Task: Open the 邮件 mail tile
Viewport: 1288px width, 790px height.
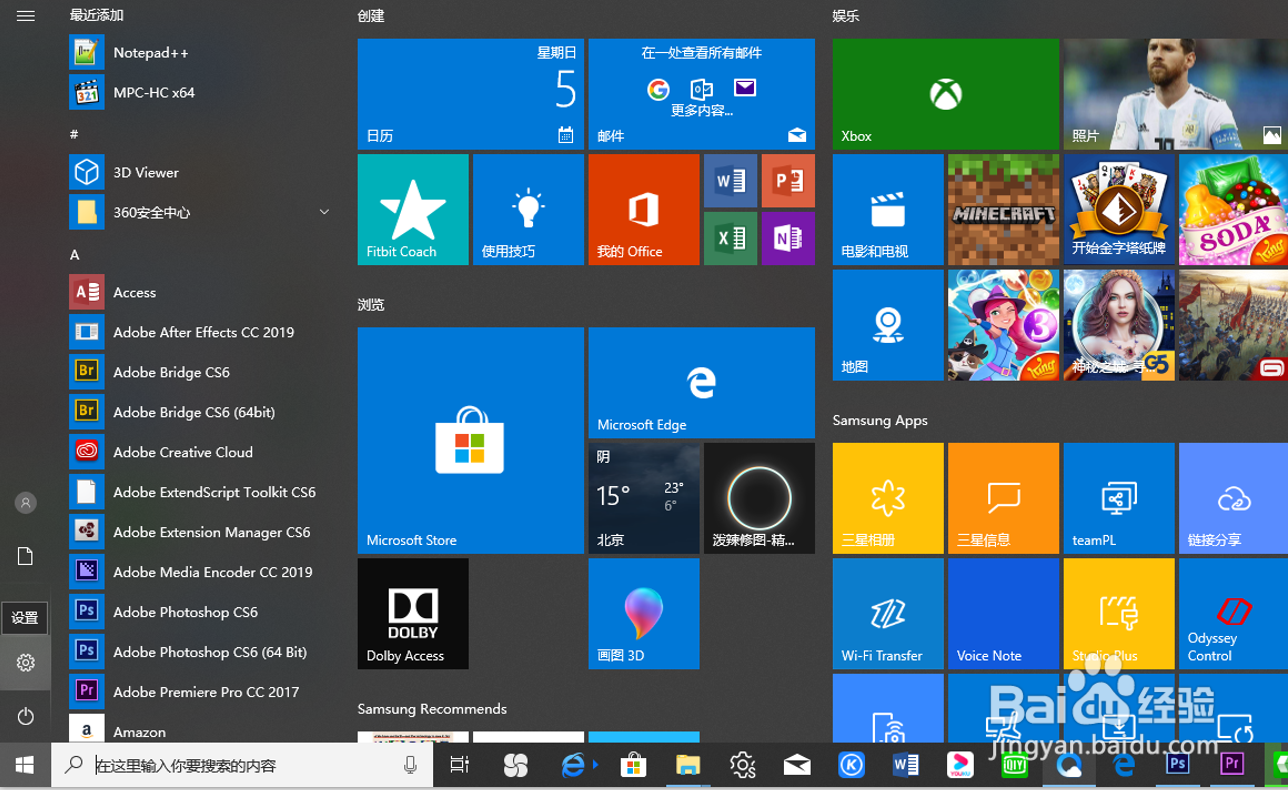Action: click(x=701, y=94)
